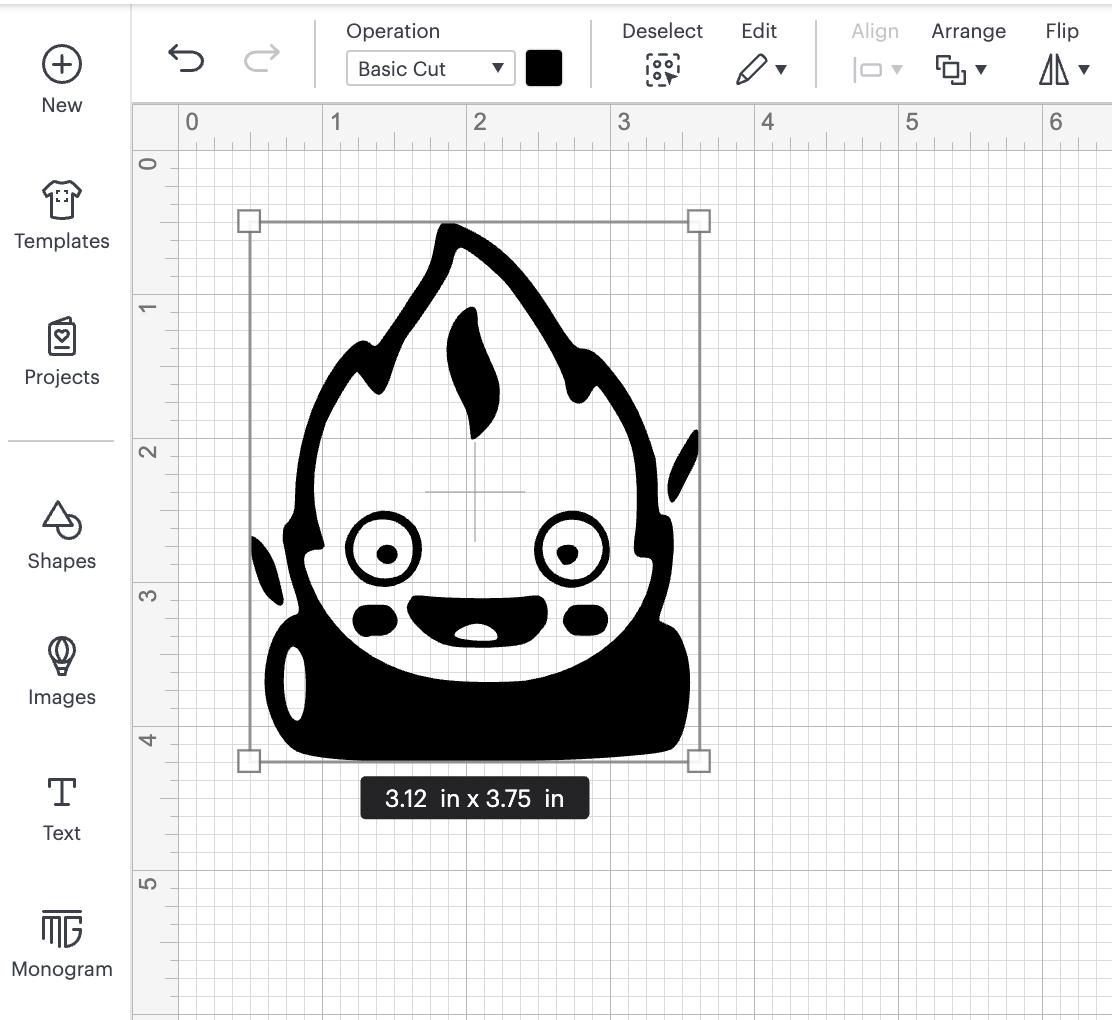Click the Flip label in toolbar
Screen dimensions: 1112x1020
pyautogui.click(x=1061, y=31)
